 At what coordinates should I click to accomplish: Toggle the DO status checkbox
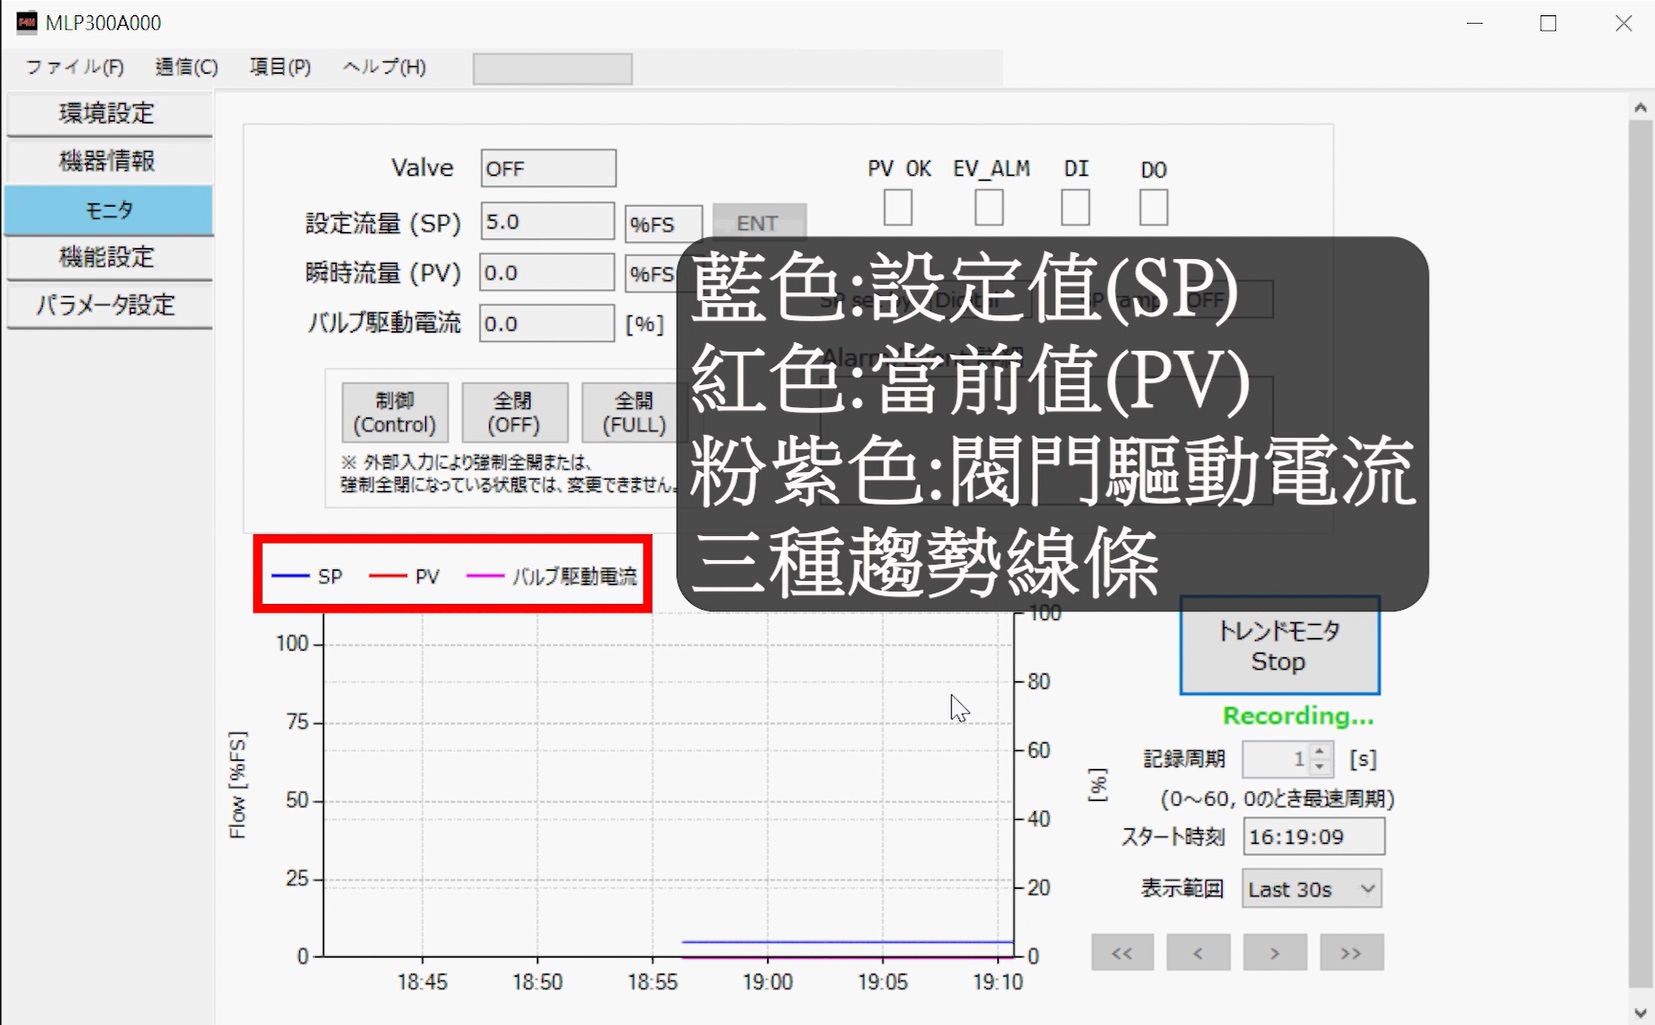click(1153, 208)
